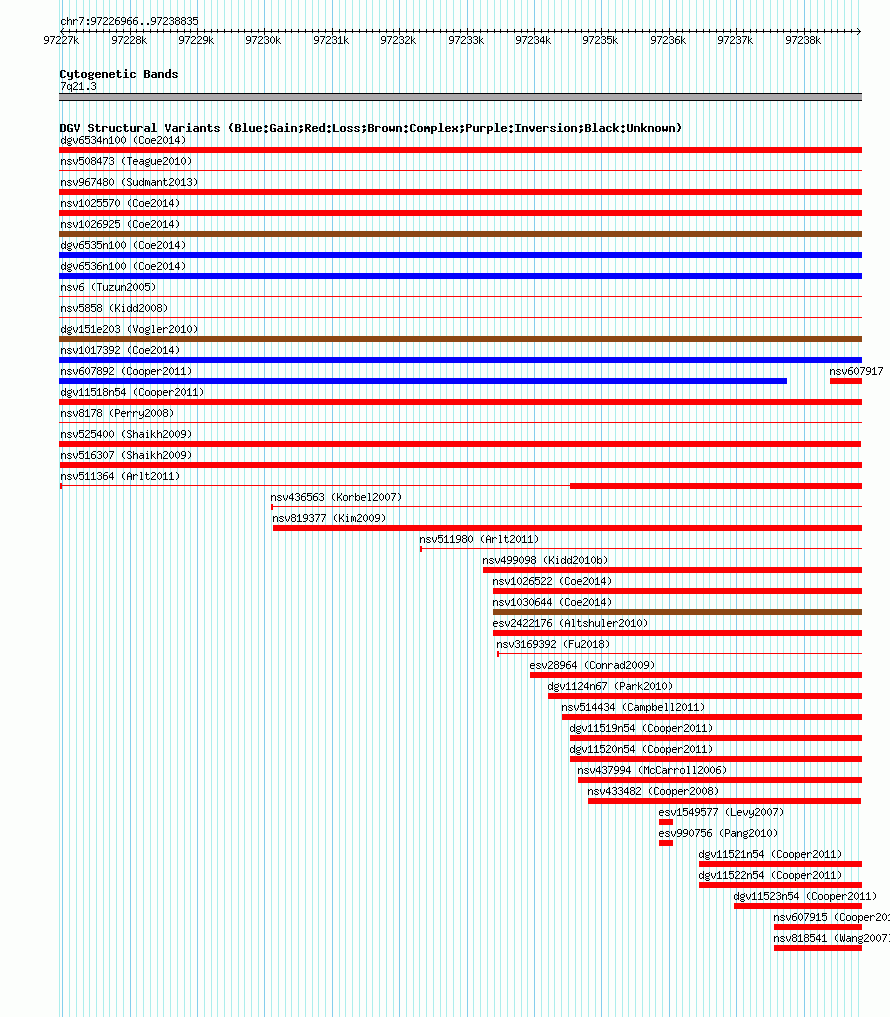Click the 97233k ruler tick label

(466, 40)
